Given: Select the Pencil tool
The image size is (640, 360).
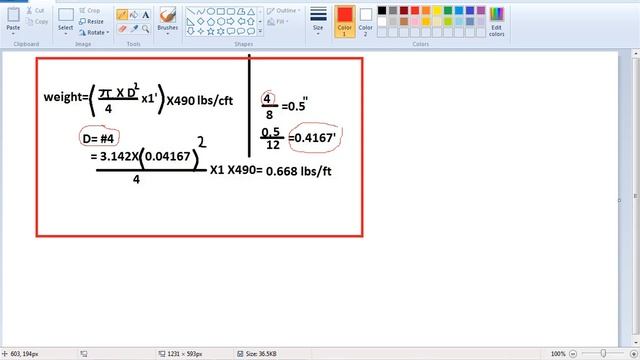Looking at the screenshot, I should 122,15.
